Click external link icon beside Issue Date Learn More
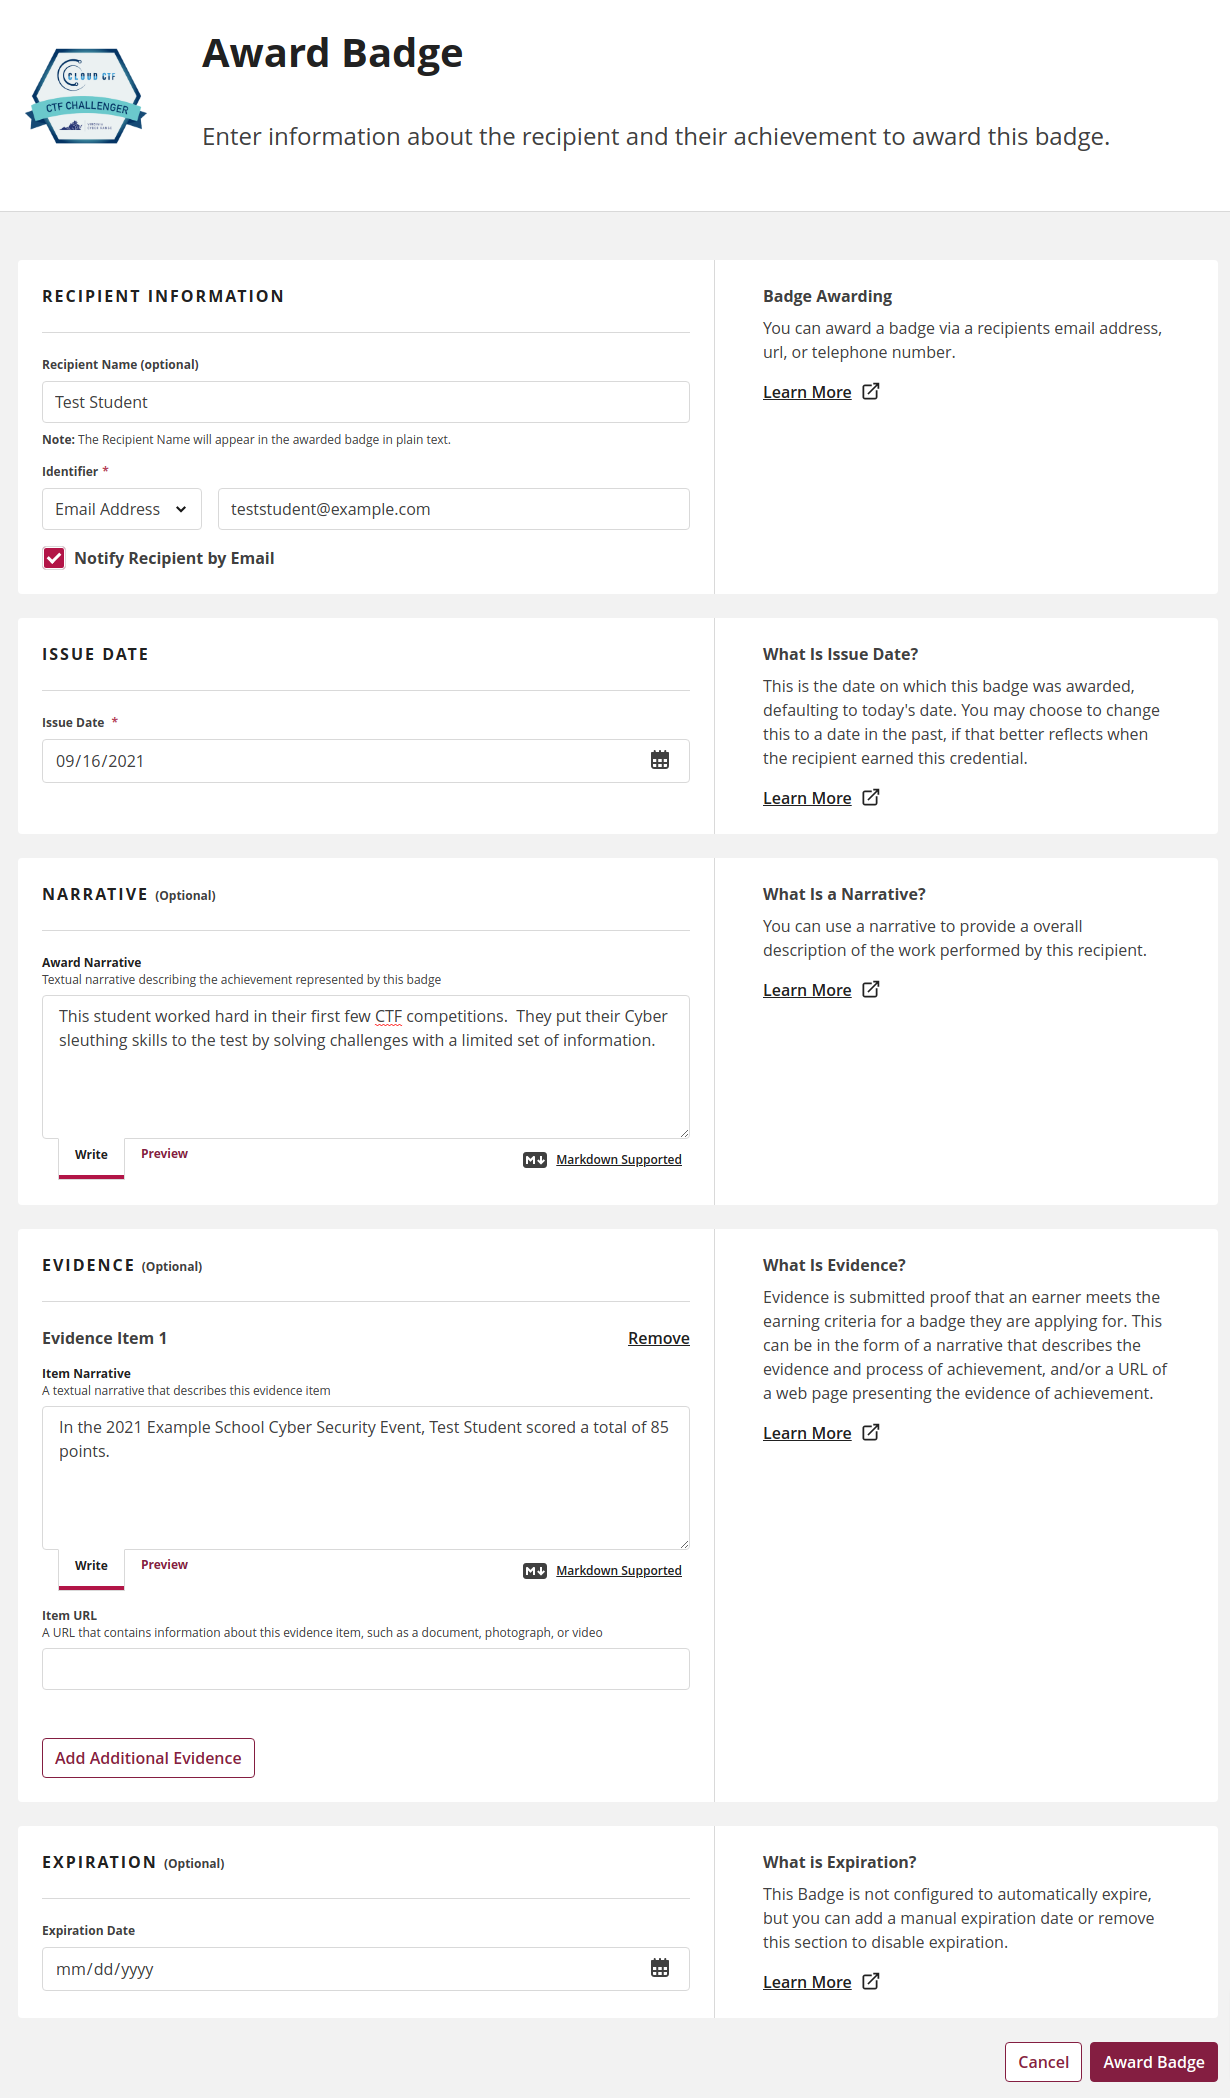This screenshot has width=1230, height=2098. click(x=871, y=797)
